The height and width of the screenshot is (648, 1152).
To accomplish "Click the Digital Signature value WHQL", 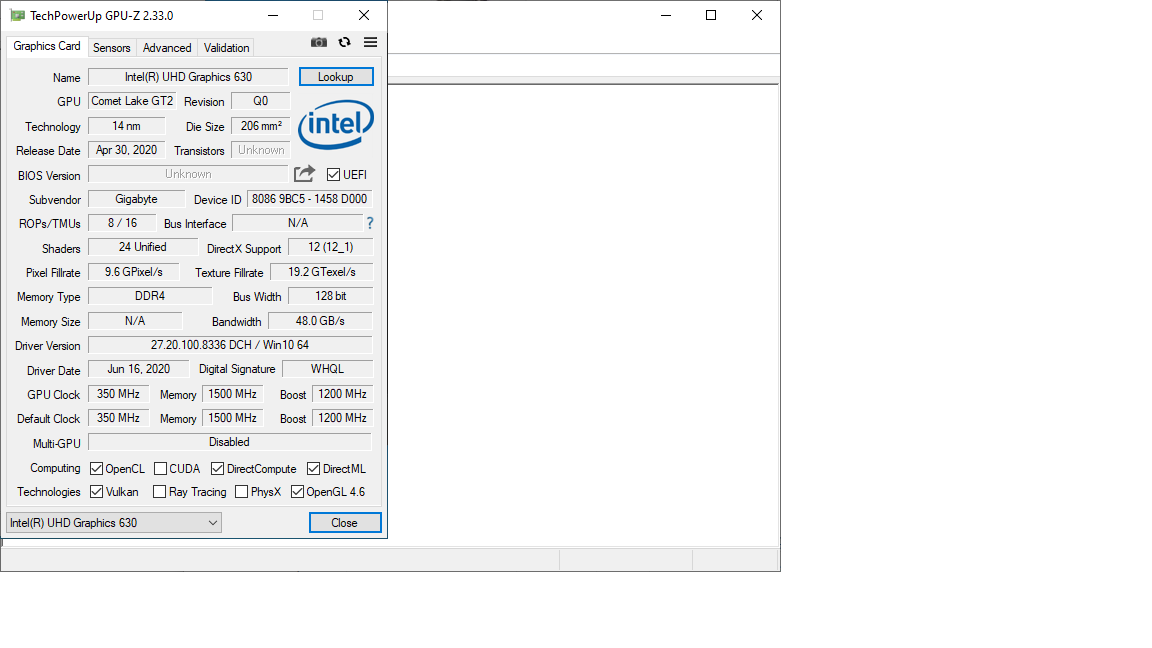I will [x=328, y=369].
